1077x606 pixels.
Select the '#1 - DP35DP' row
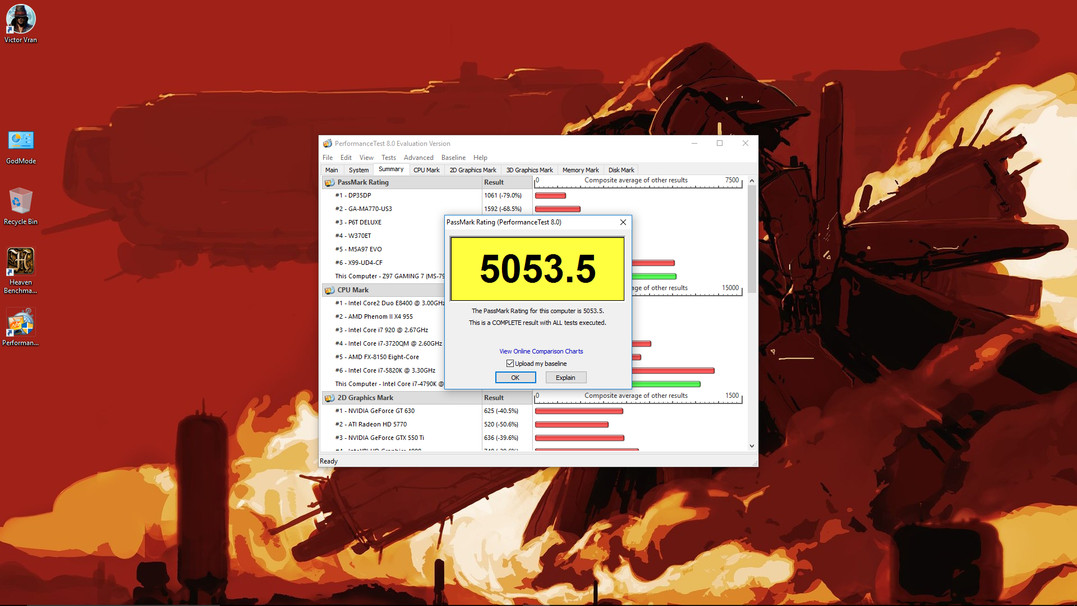point(402,196)
